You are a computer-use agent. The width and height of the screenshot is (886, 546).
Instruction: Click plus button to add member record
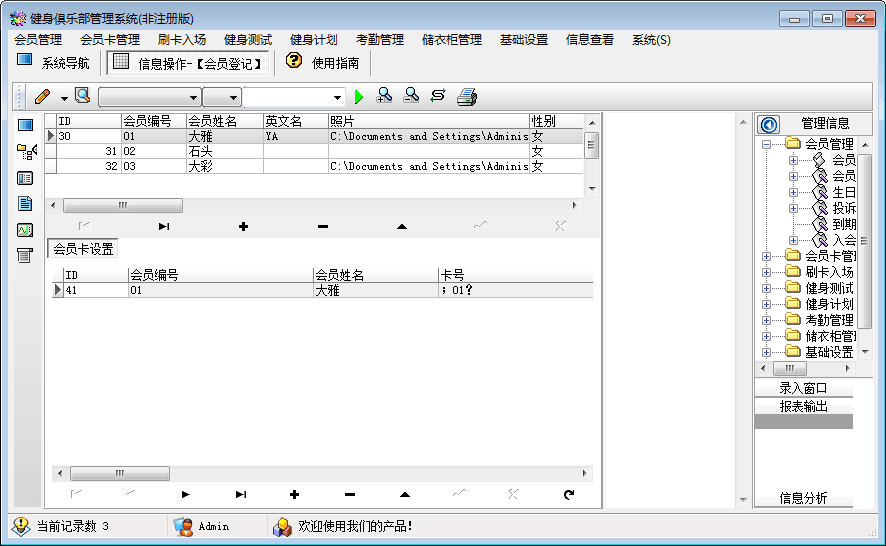coord(243,227)
